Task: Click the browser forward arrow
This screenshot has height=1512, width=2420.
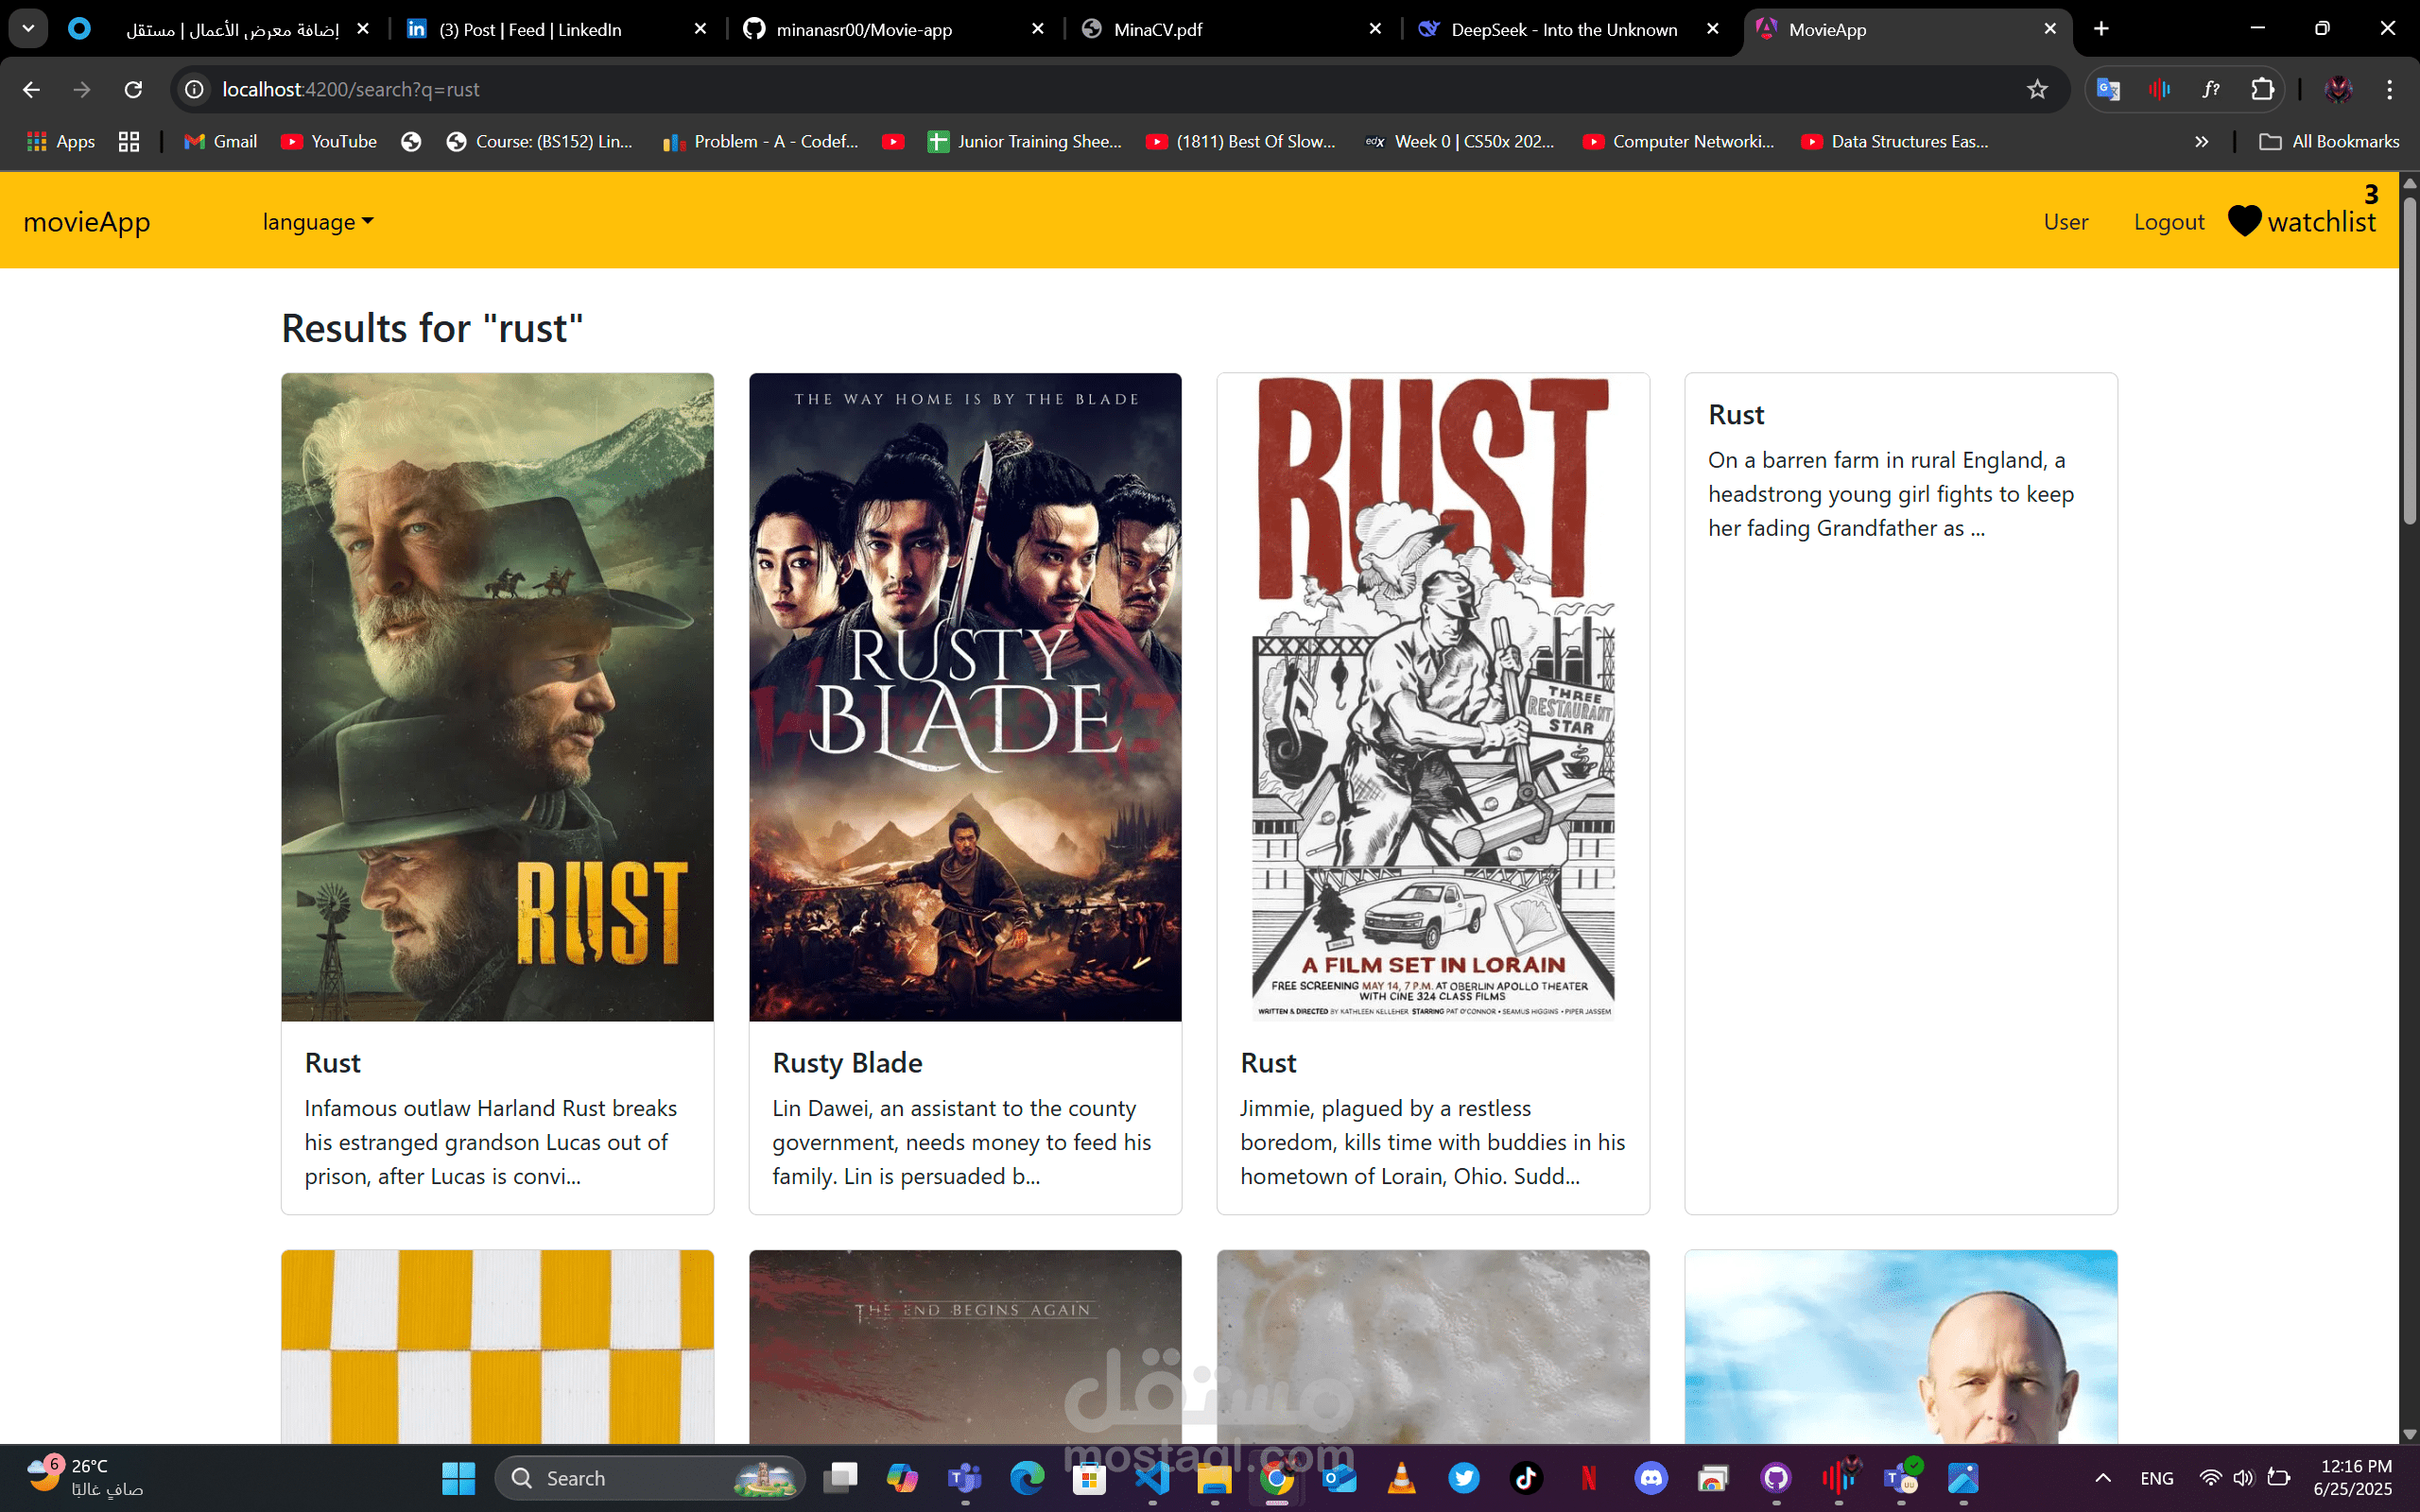Action: (x=82, y=90)
